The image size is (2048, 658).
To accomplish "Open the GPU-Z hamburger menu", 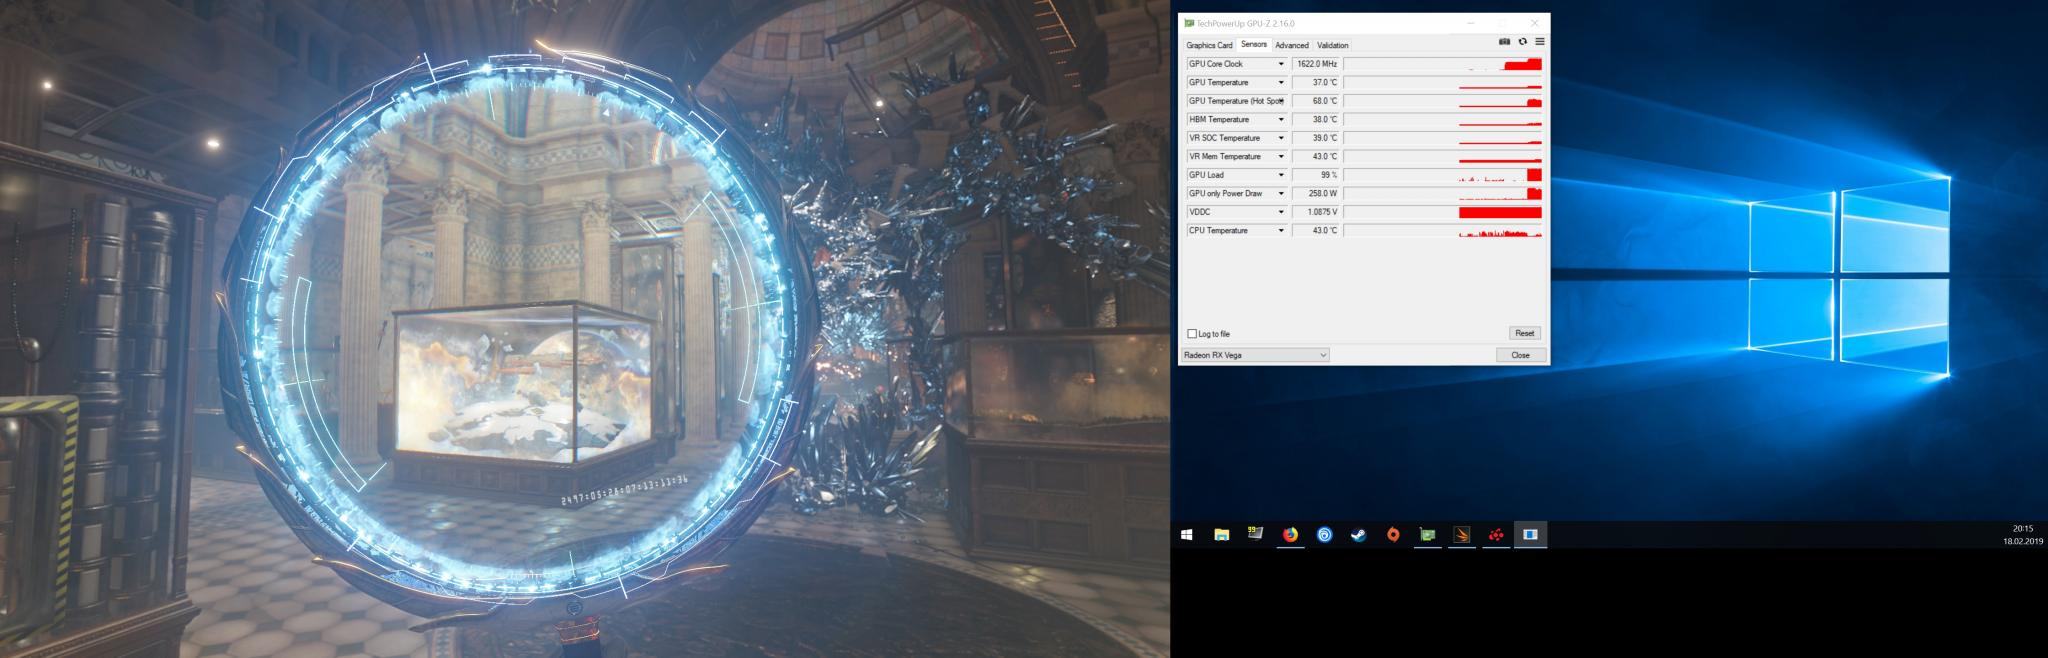I will click(x=1540, y=42).
